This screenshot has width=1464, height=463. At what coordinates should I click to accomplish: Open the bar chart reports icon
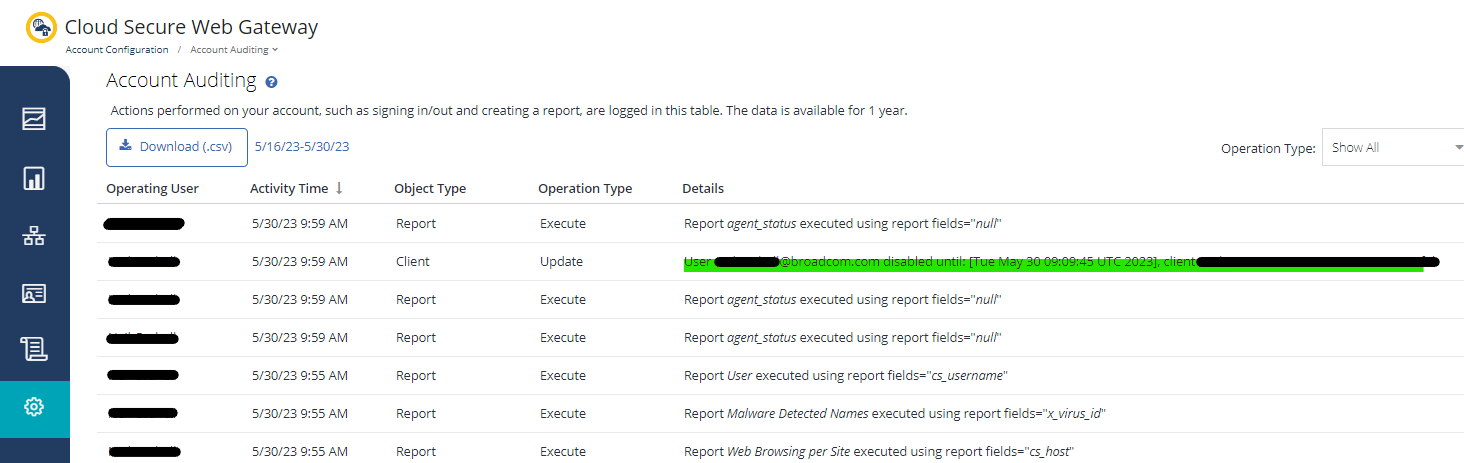click(x=34, y=179)
